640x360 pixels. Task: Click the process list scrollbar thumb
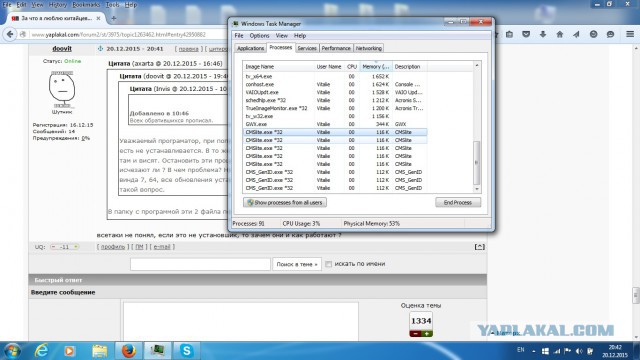pyautogui.click(x=476, y=162)
